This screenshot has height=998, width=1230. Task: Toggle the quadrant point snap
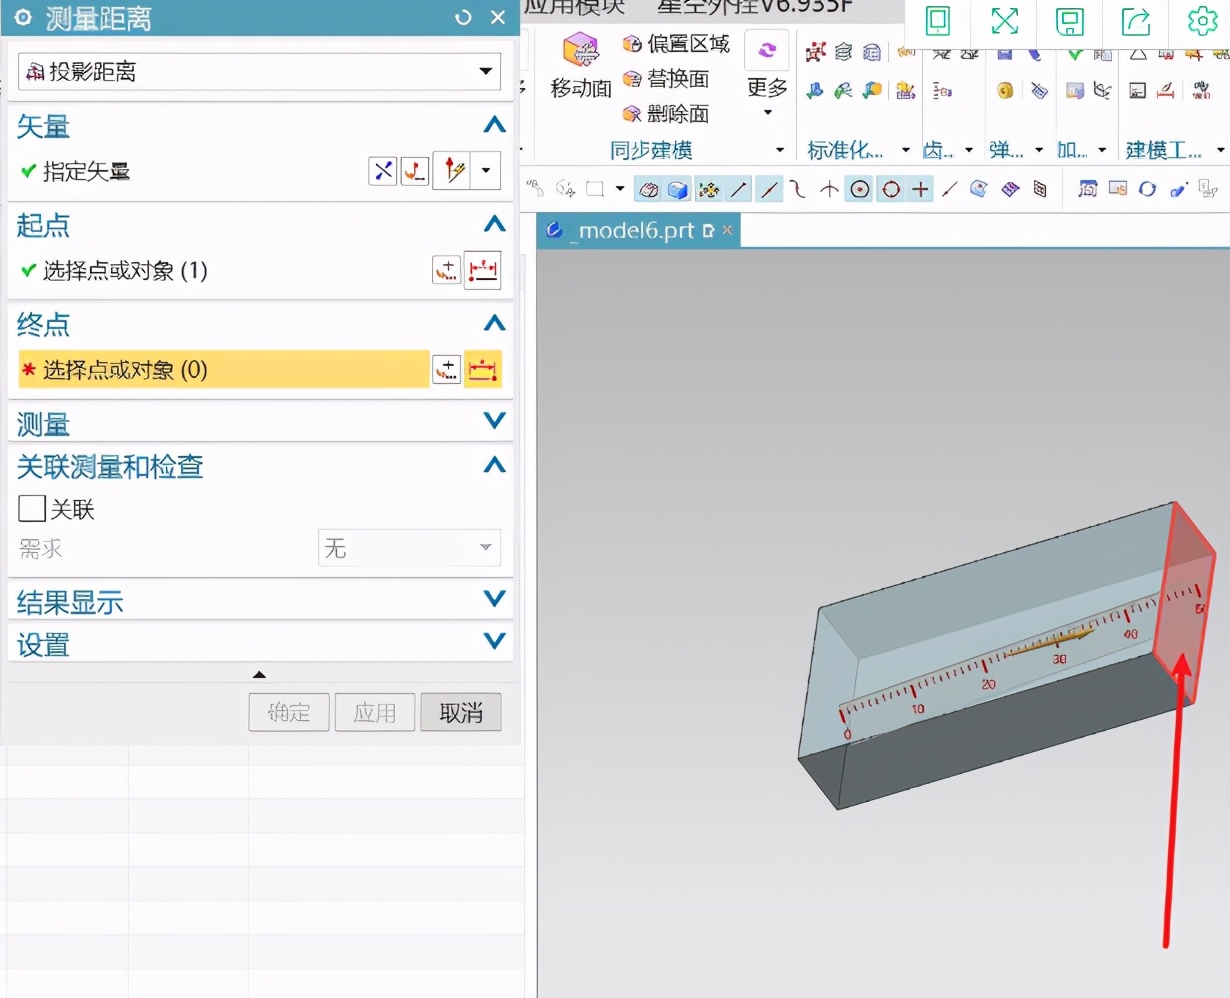coord(890,189)
